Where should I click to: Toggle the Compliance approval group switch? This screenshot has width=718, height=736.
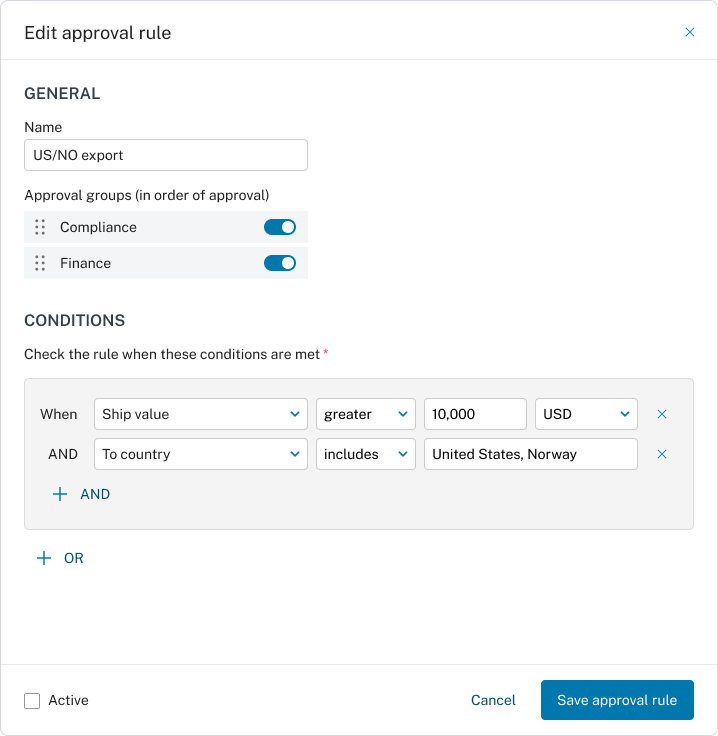280,227
